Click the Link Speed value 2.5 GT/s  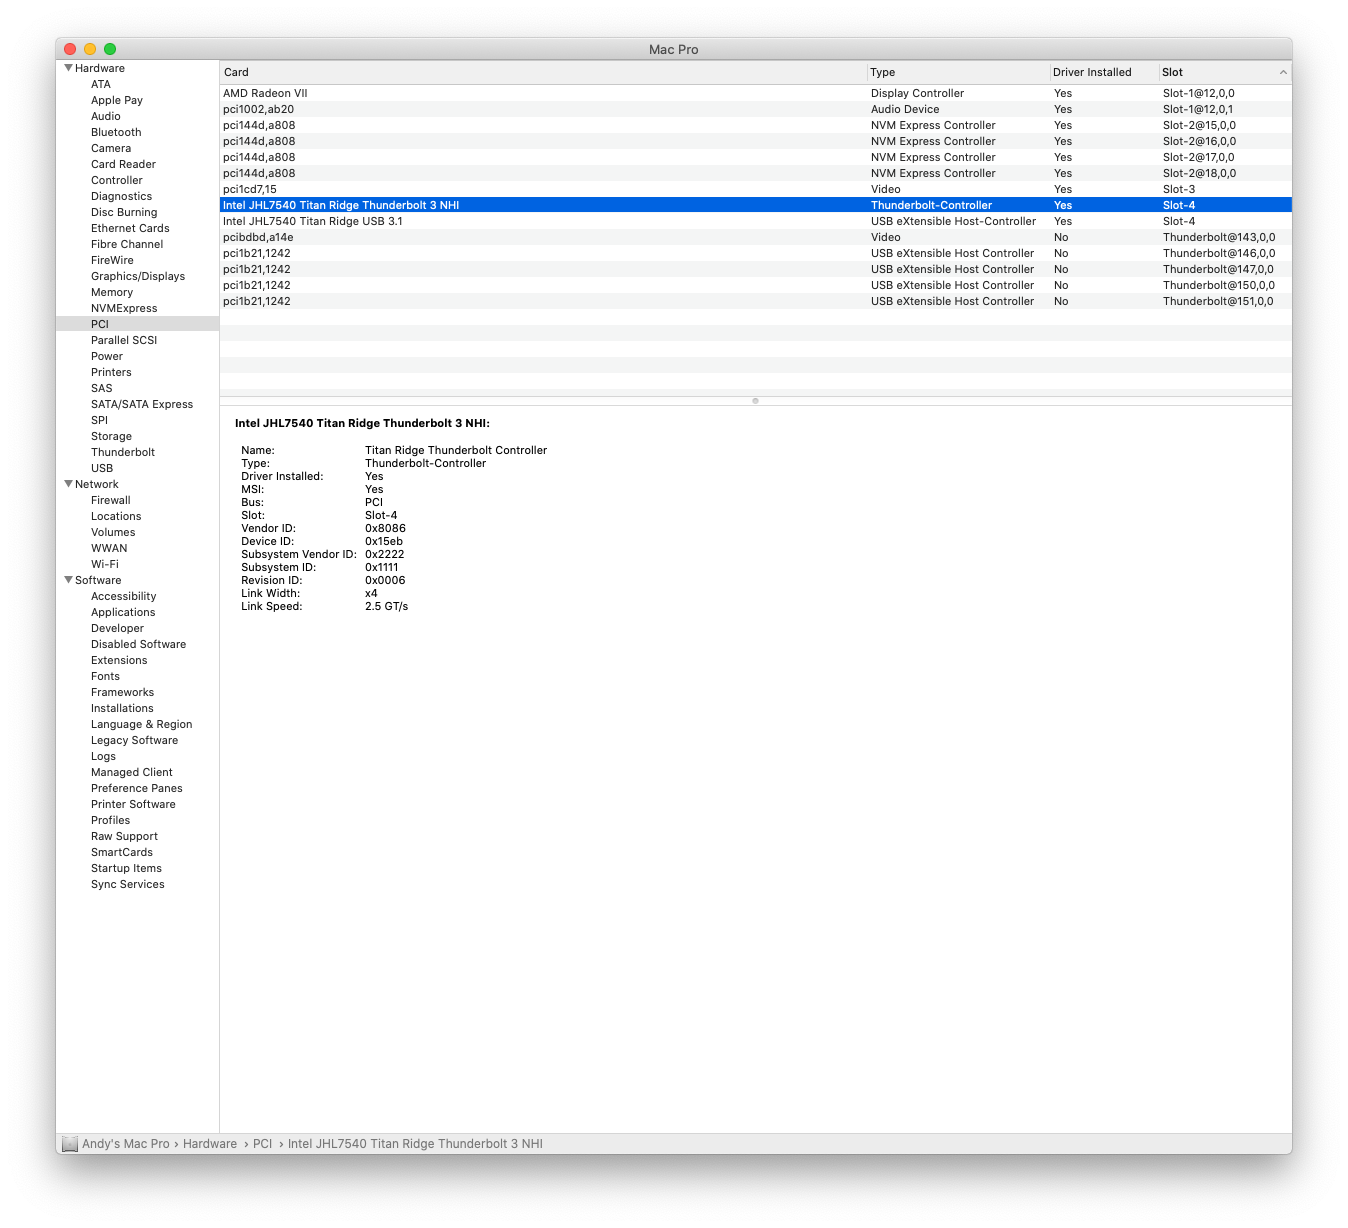(387, 606)
